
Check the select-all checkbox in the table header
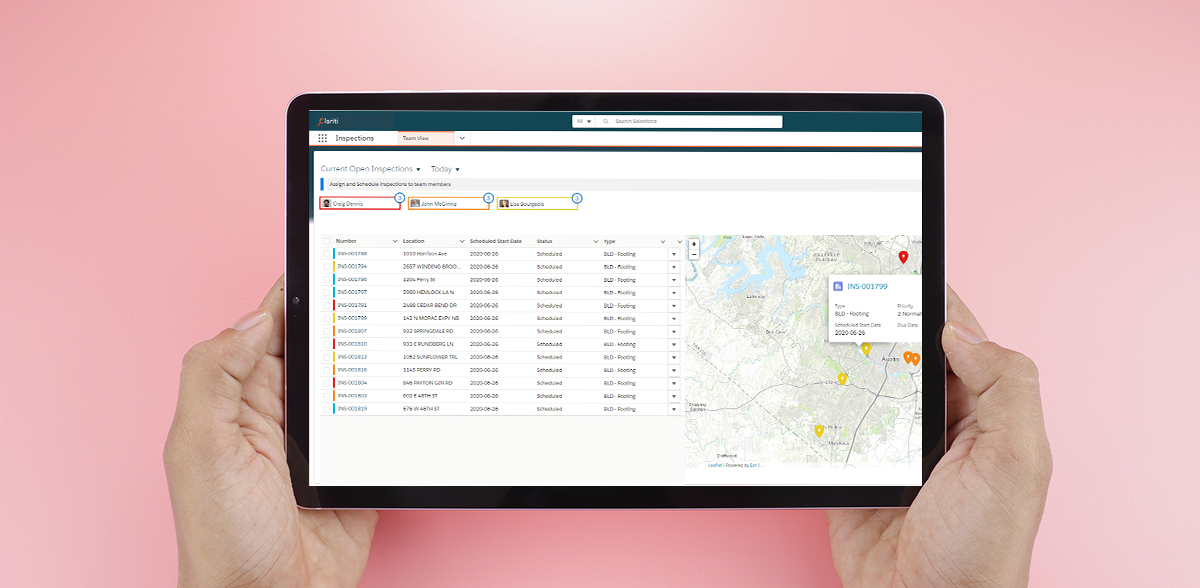click(326, 241)
